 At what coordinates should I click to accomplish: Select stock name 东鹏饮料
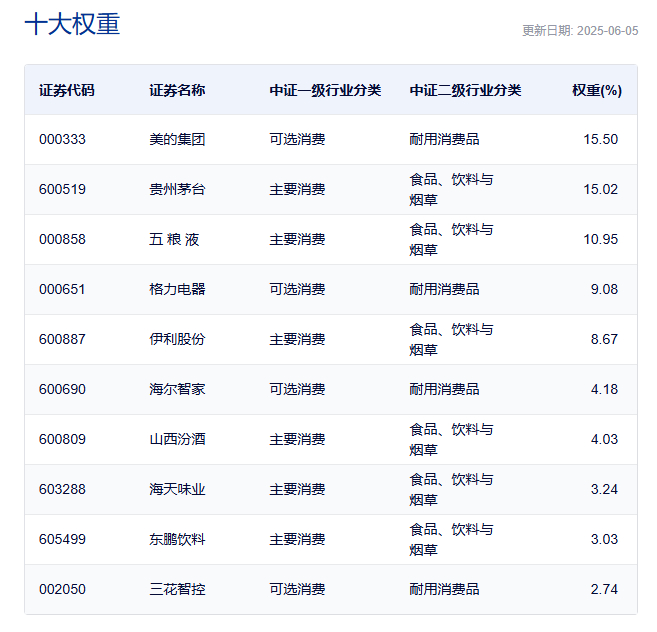pos(177,539)
